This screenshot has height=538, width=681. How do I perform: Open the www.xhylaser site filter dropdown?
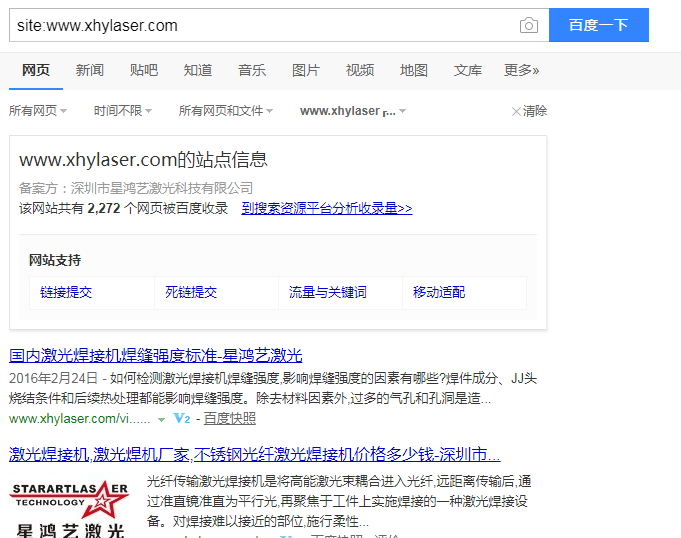[354, 111]
